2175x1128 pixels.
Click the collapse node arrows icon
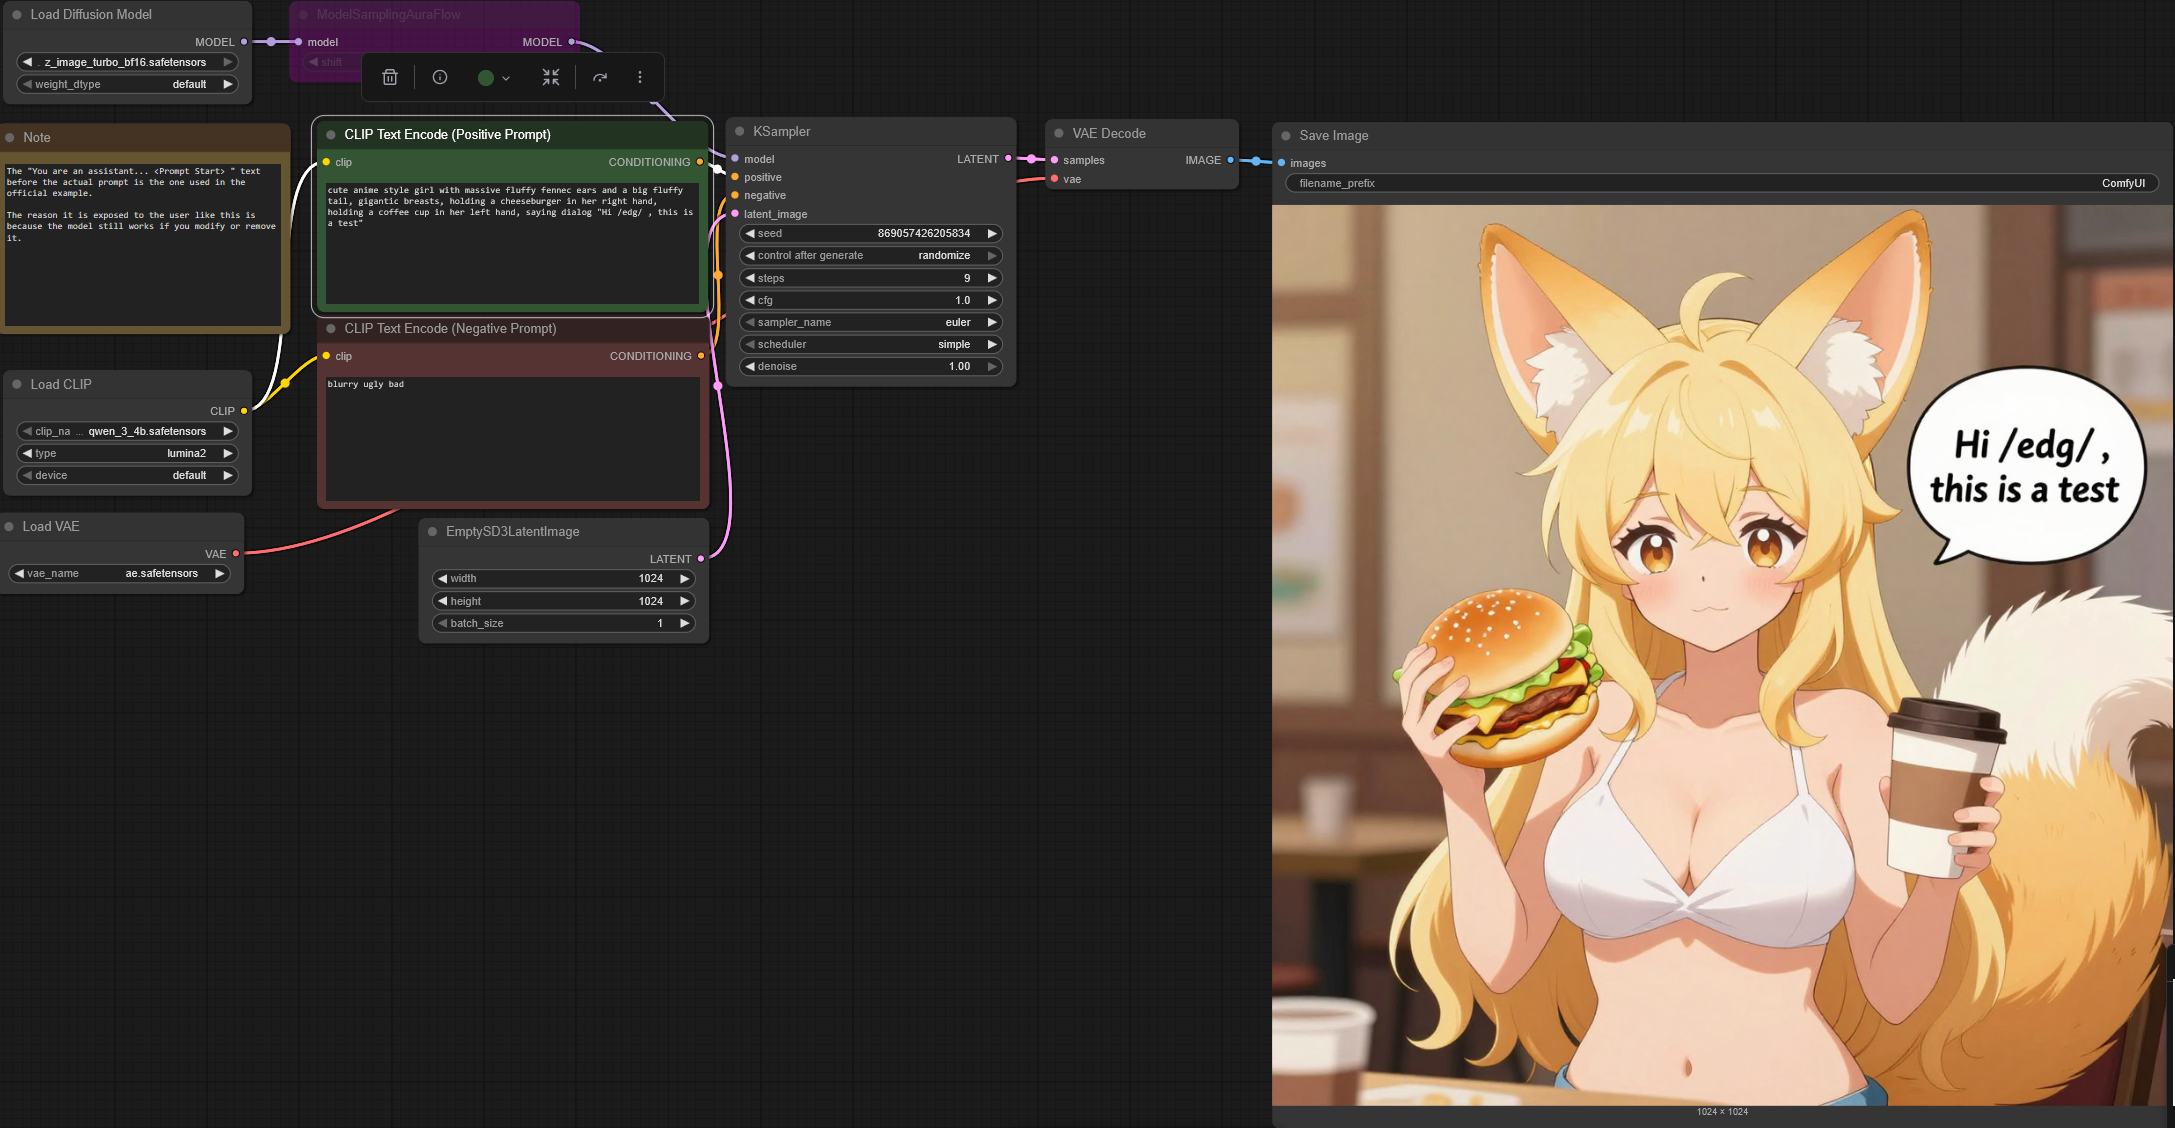coord(551,77)
